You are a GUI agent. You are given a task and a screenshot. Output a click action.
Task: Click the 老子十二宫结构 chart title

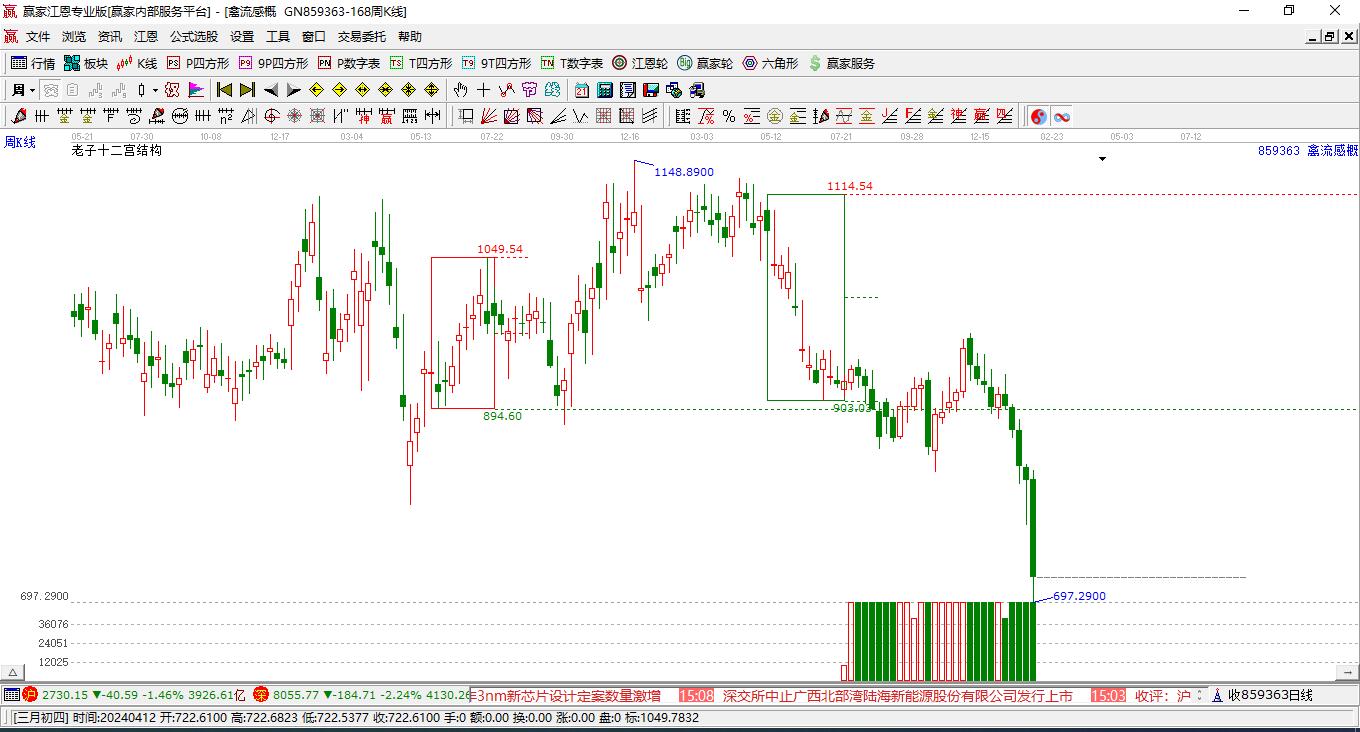click(117, 151)
